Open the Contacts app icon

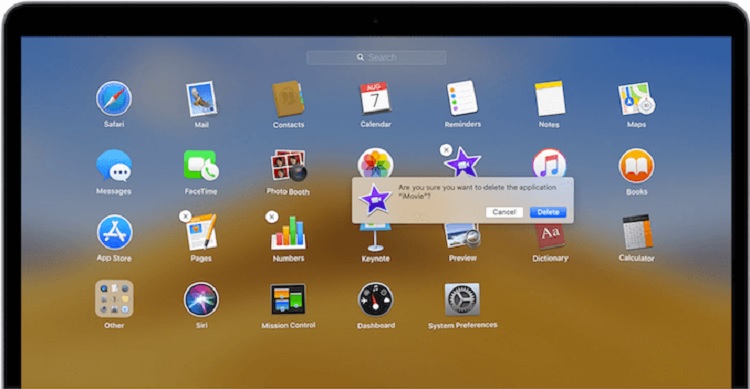288,99
